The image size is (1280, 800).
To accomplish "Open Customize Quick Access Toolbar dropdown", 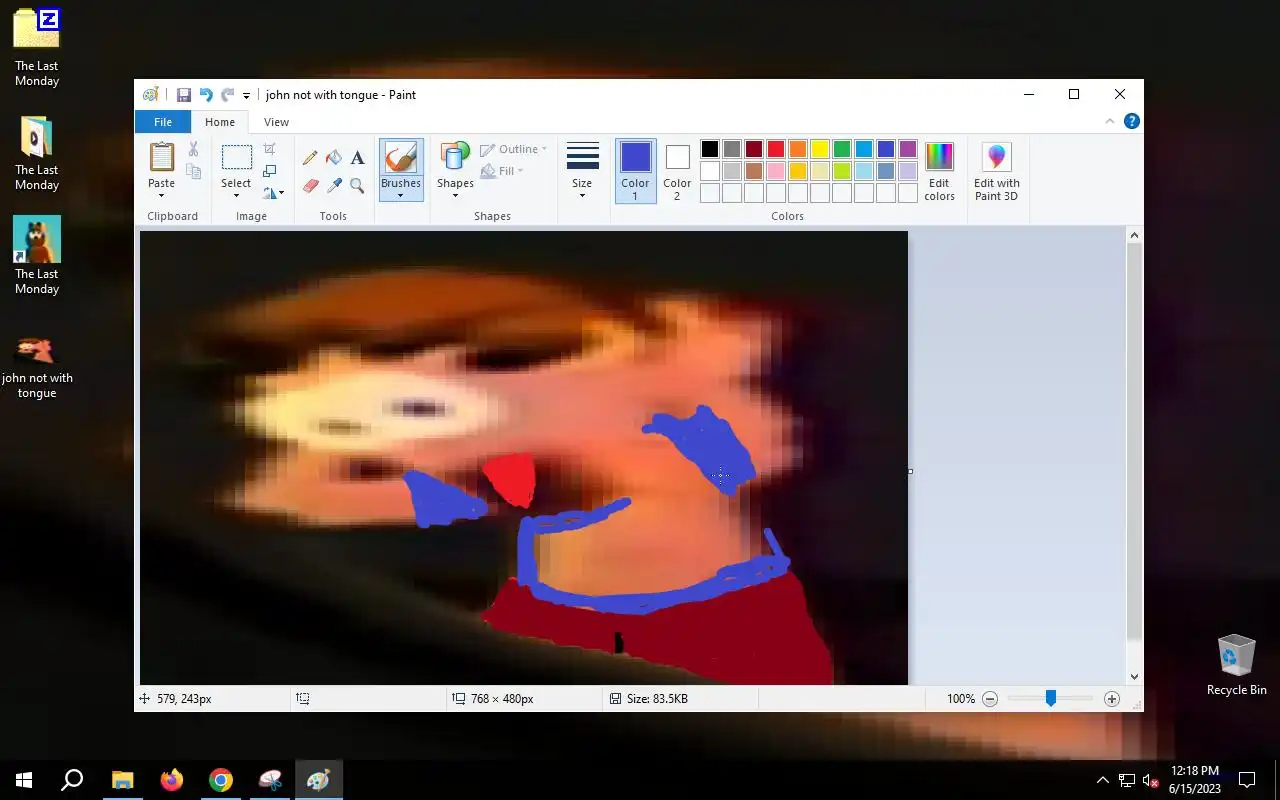I will (x=246, y=96).
